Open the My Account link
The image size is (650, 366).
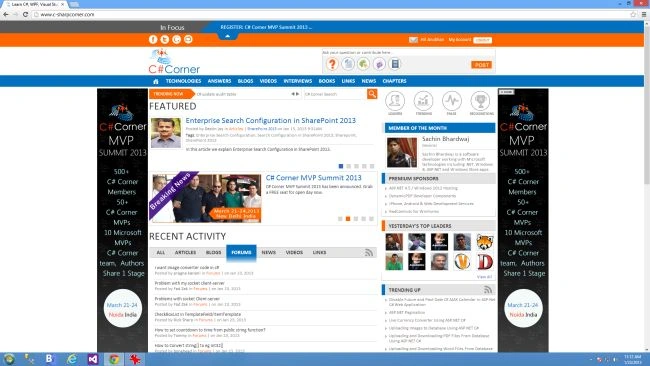pos(460,40)
